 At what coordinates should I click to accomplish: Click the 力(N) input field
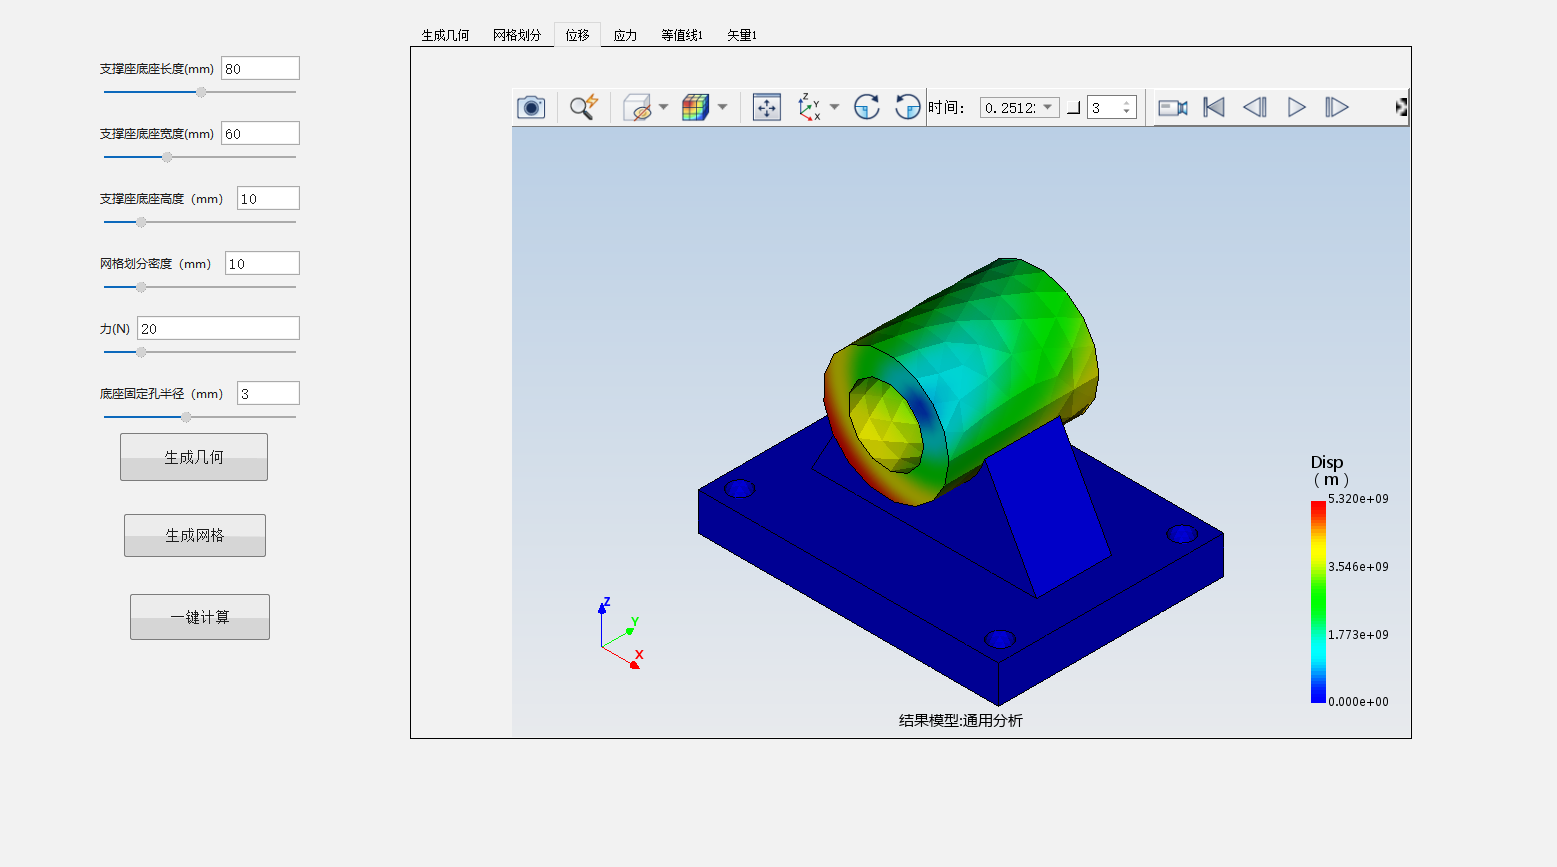[218, 328]
